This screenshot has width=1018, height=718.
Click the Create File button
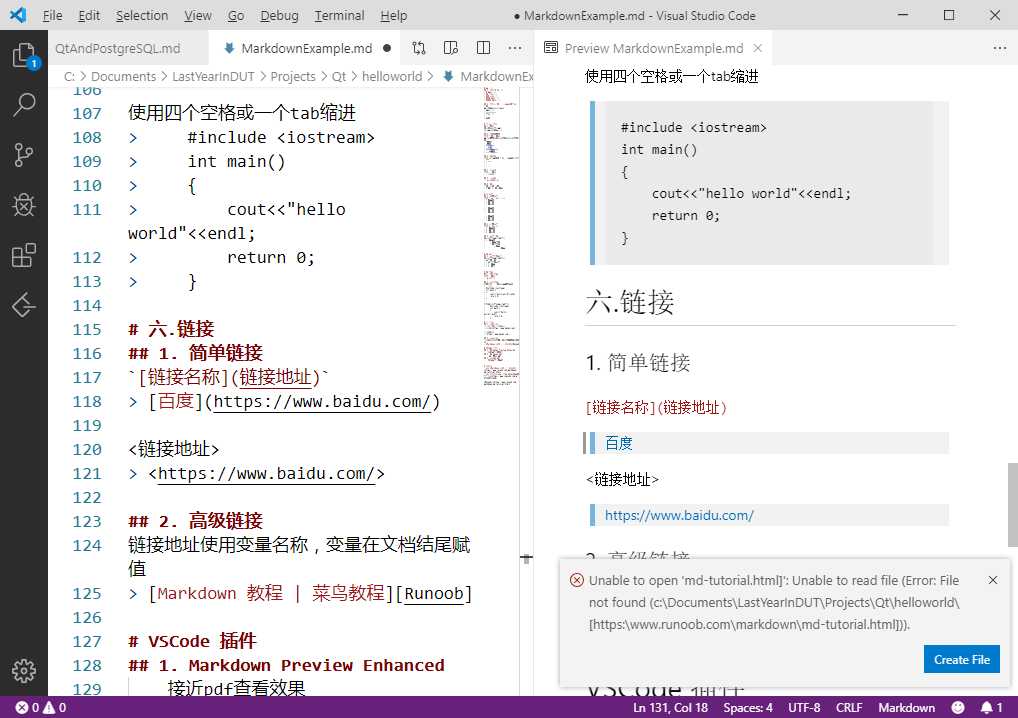click(962, 660)
